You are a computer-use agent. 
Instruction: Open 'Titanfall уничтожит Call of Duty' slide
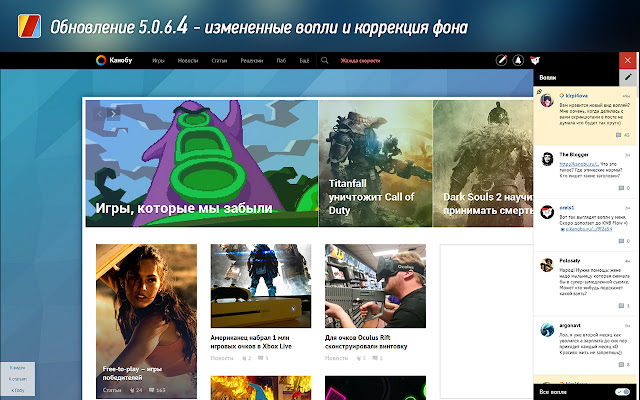pos(376,163)
